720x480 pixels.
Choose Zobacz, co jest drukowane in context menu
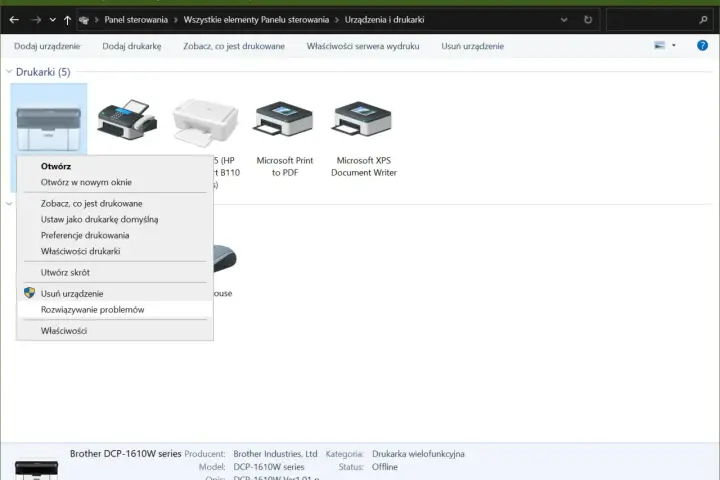pos(115,203)
